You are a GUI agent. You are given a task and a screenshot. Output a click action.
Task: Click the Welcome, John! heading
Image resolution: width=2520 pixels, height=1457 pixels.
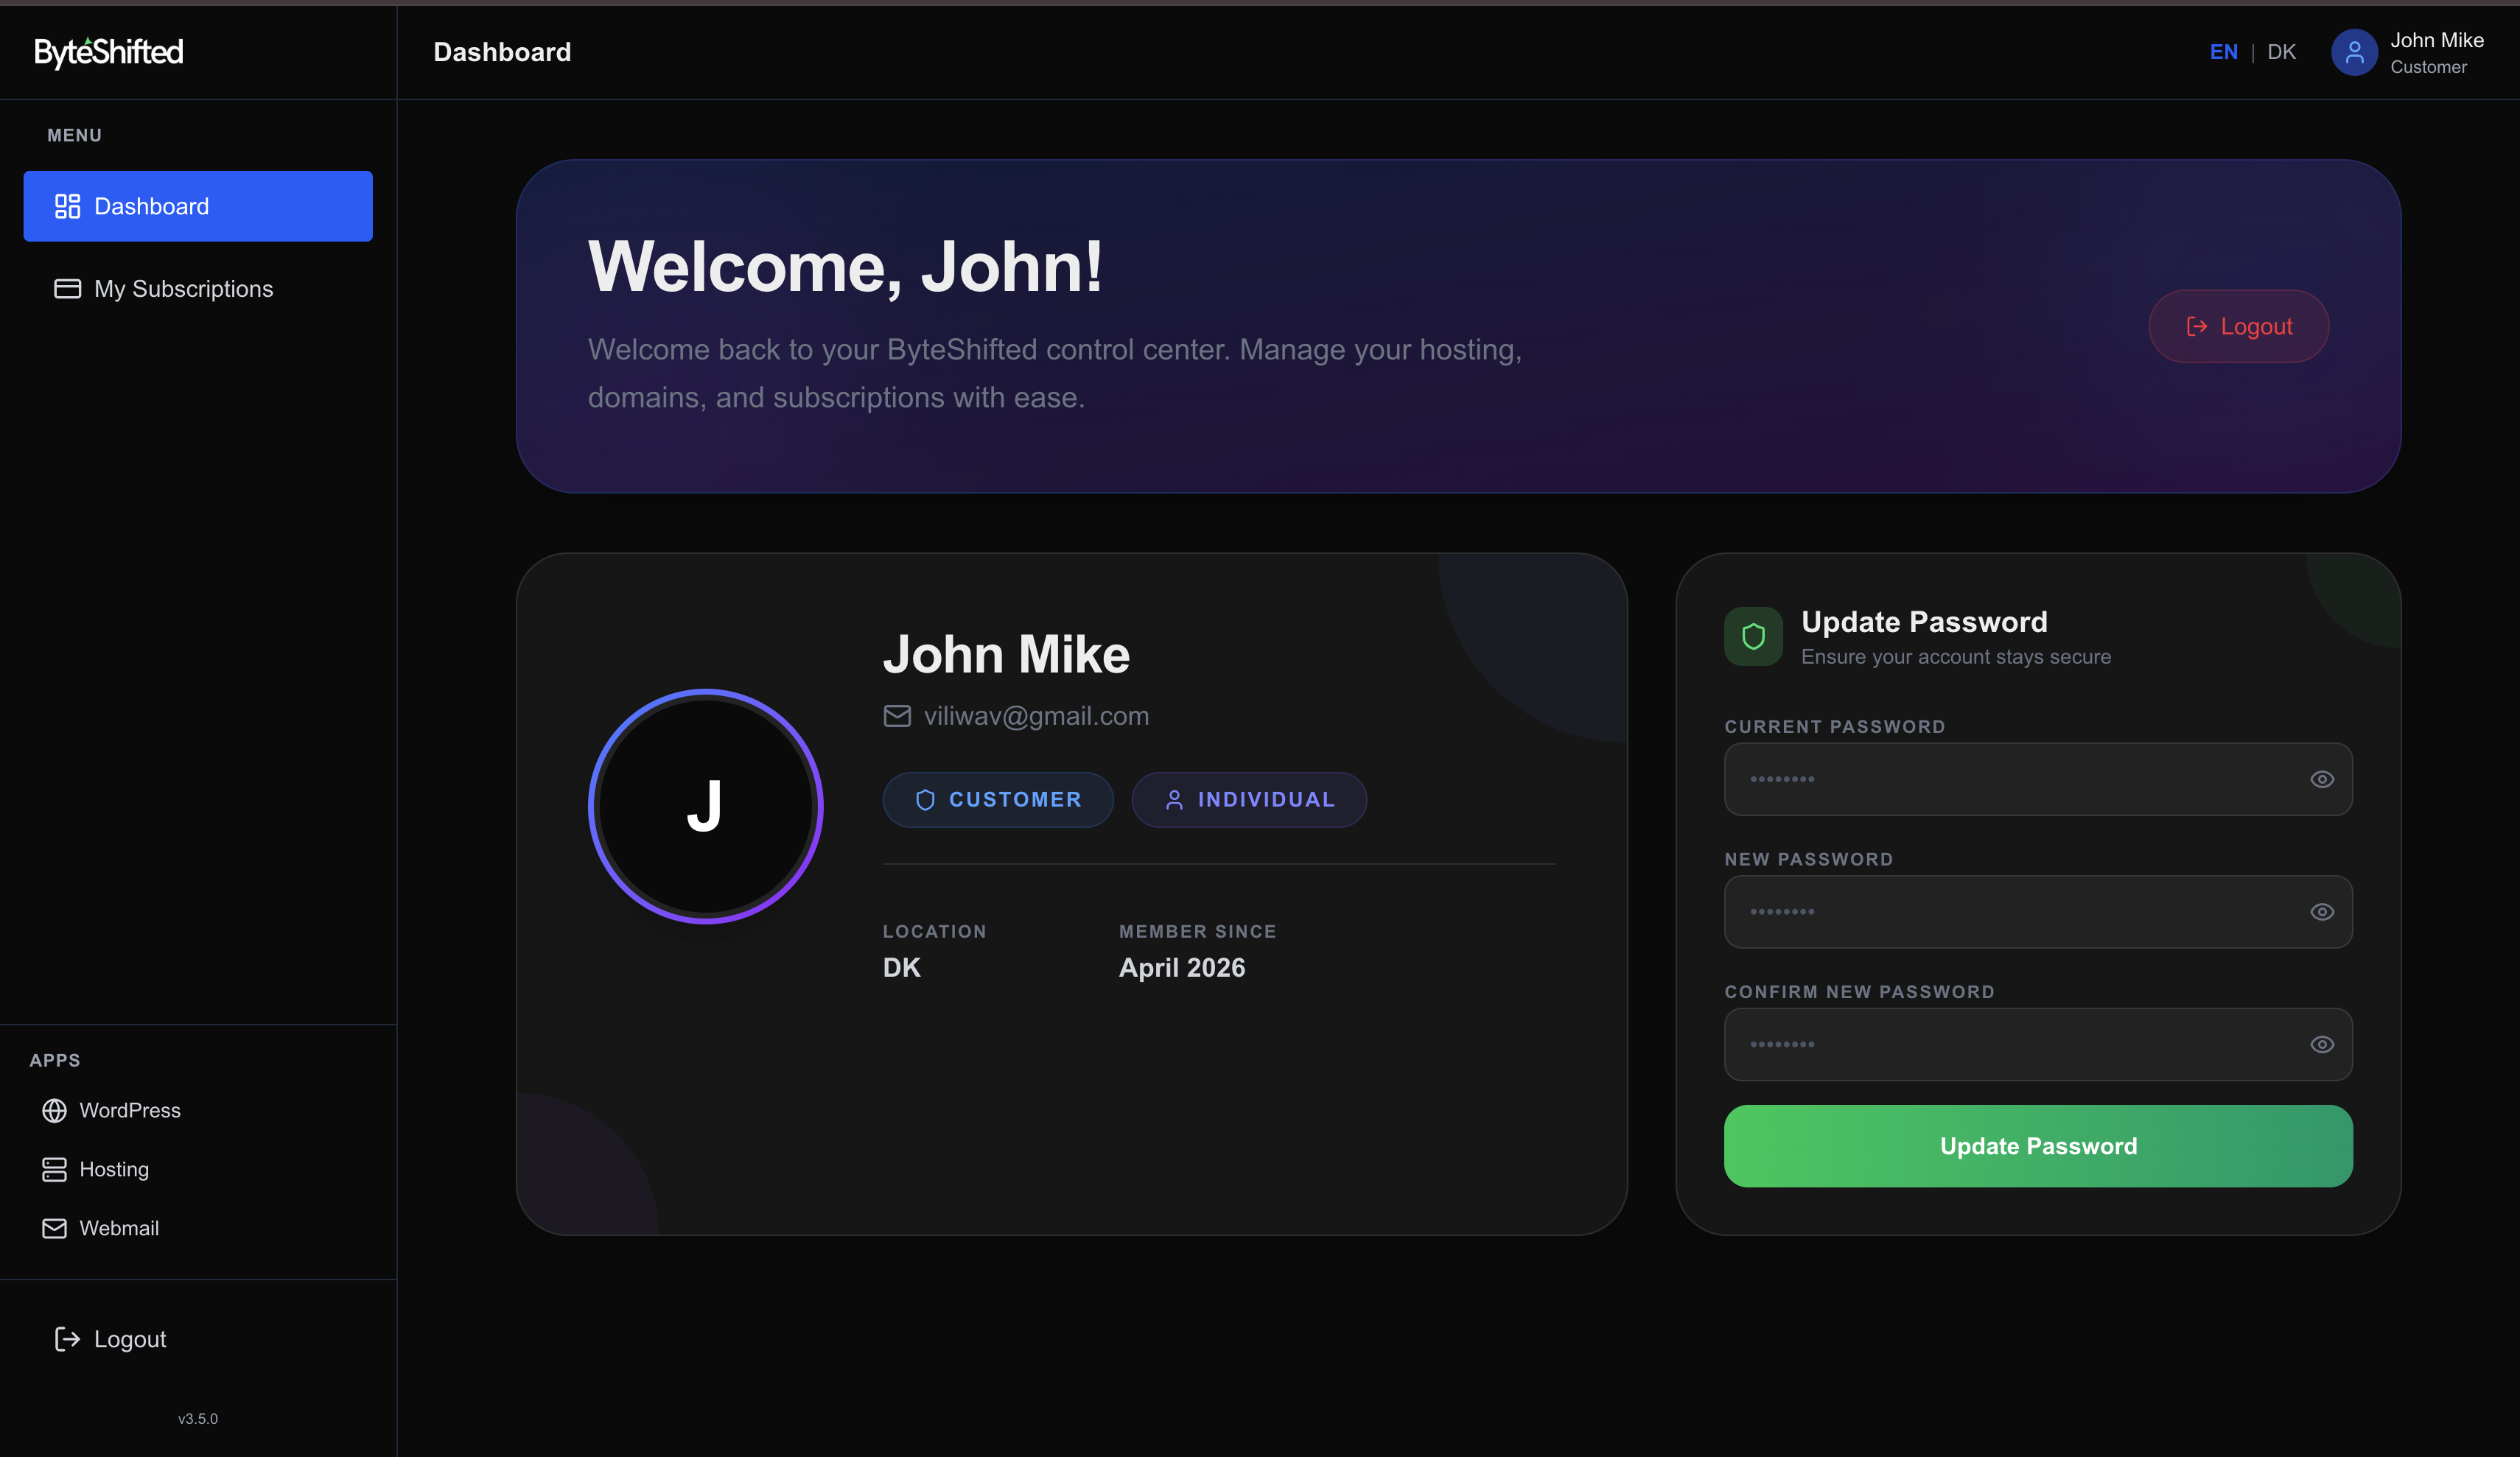click(845, 267)
